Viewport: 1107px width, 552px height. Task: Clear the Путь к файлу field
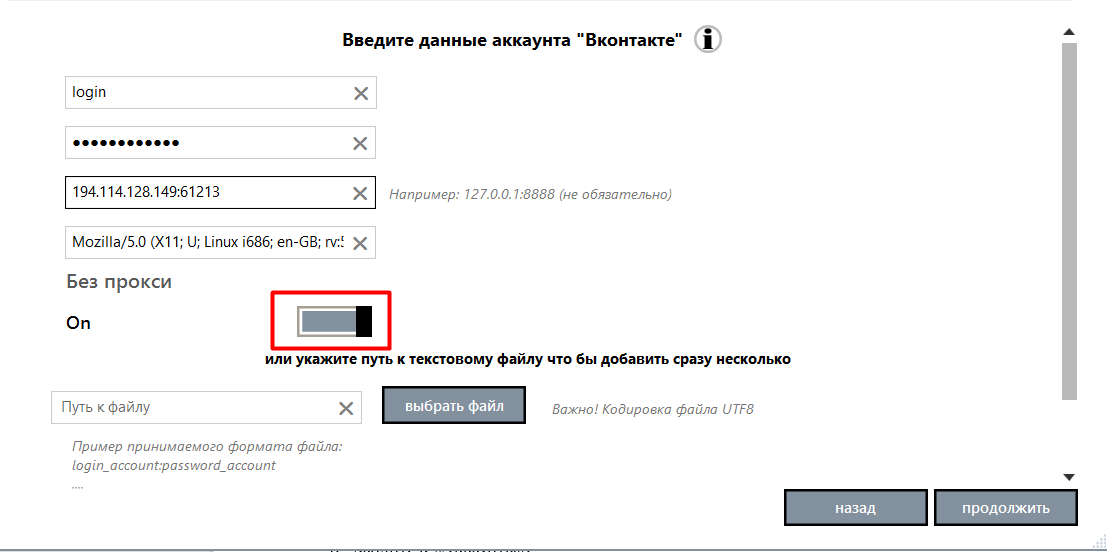click(x=346, y=408)
